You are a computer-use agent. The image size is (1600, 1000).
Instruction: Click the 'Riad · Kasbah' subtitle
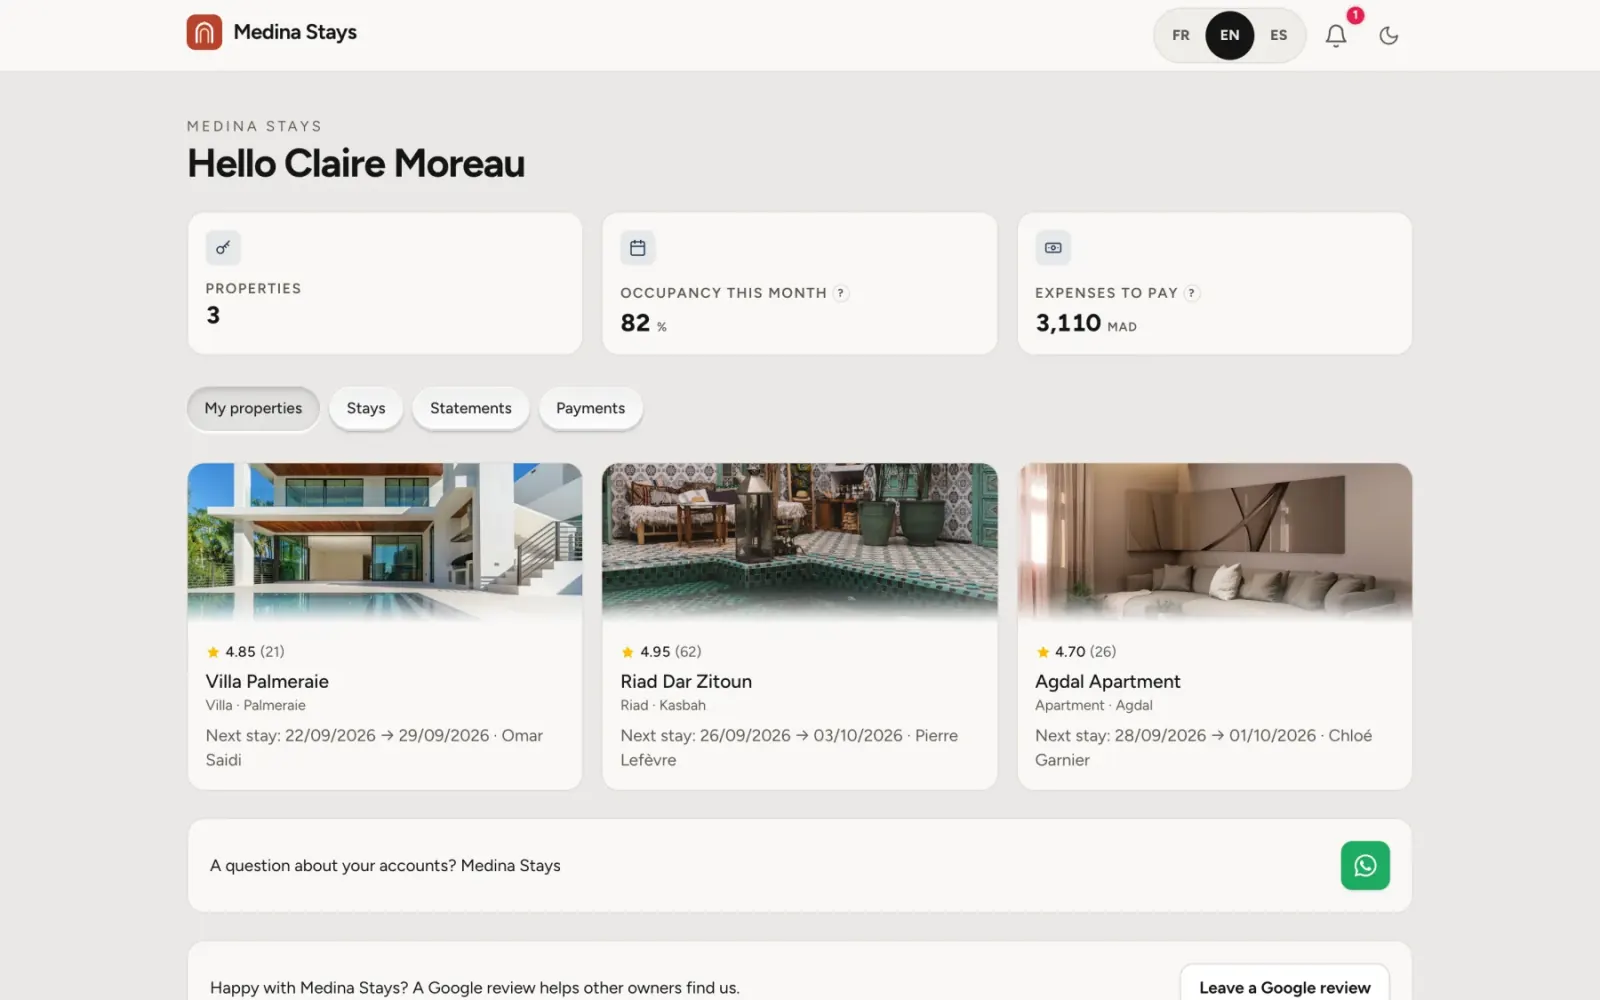663,705
